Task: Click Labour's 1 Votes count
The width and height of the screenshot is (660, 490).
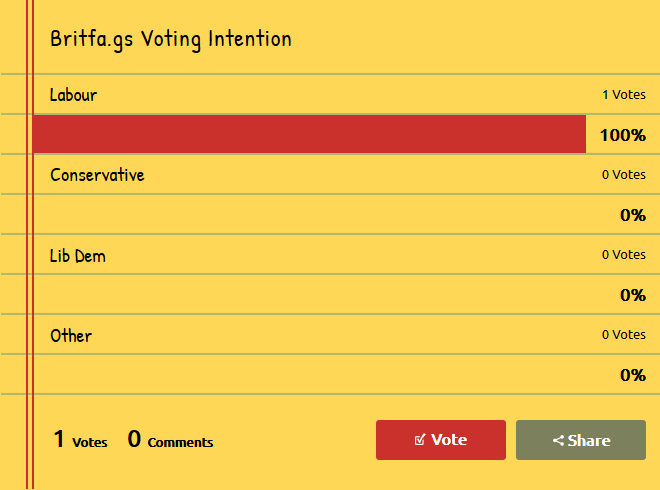Action: pos(624,95)
